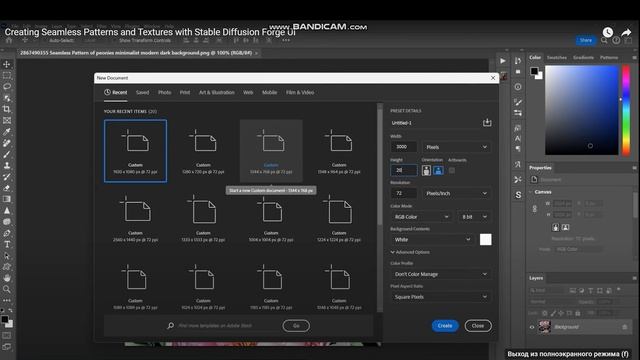Open the Swatches panel tab
The image size is (640, 360).
[x=557, y=58]
